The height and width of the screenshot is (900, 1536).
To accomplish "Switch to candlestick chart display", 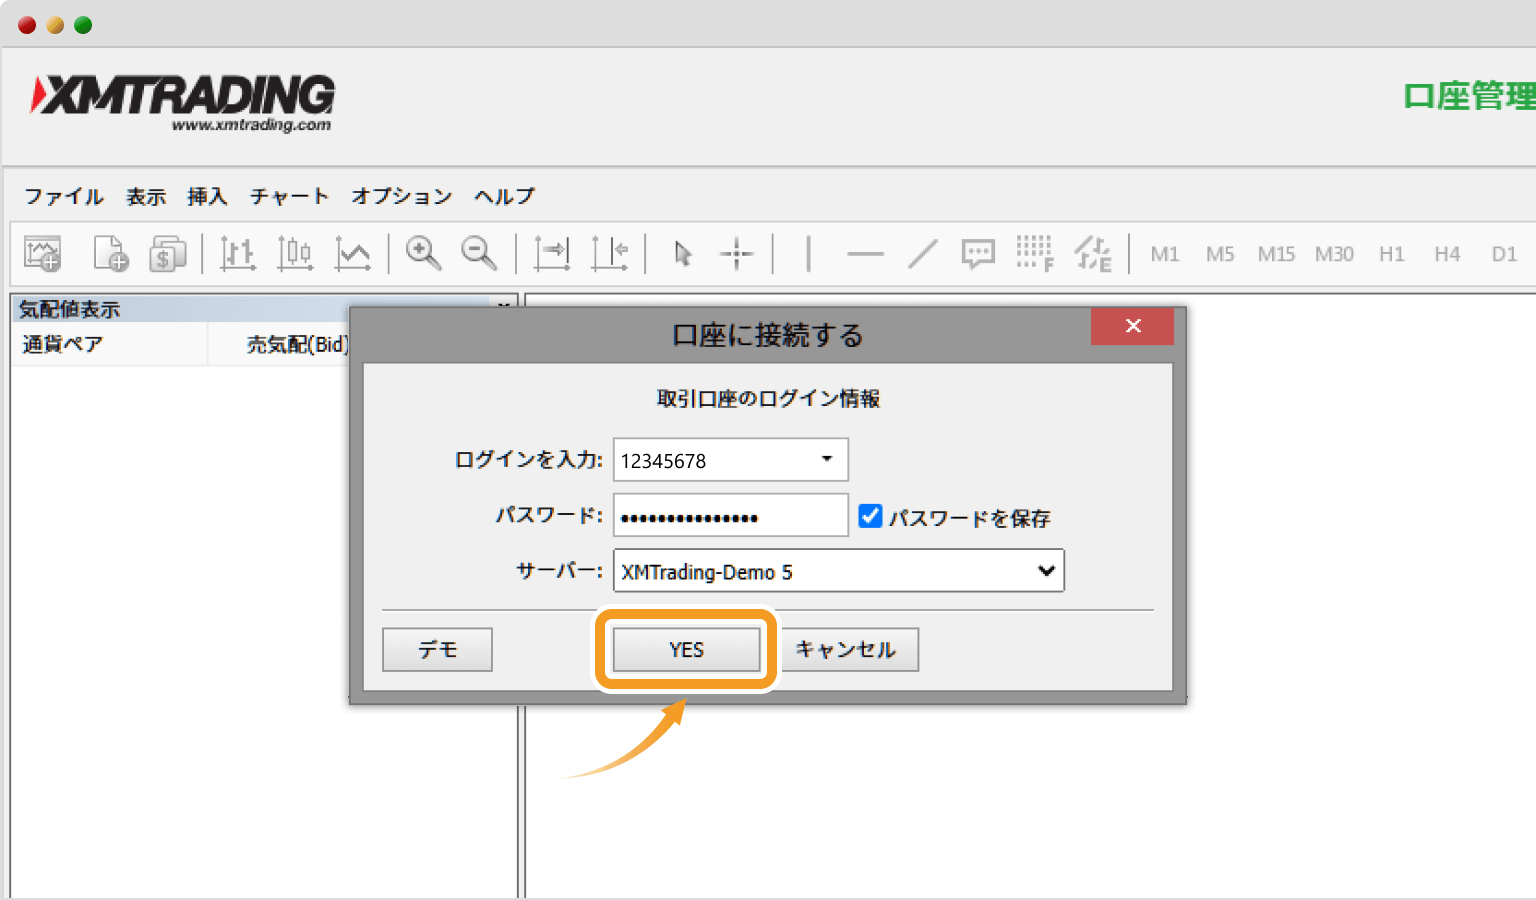I will pos(295,254).
